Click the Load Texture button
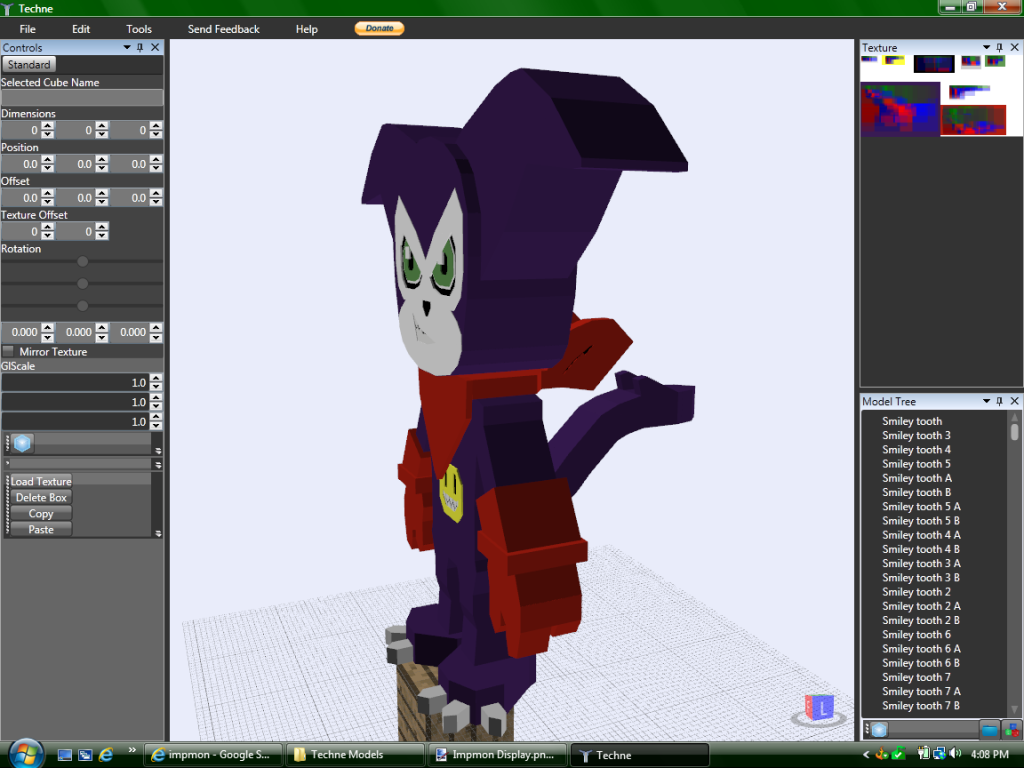Viewport: 1024px width, 768px height. click(x=41, y=481)
